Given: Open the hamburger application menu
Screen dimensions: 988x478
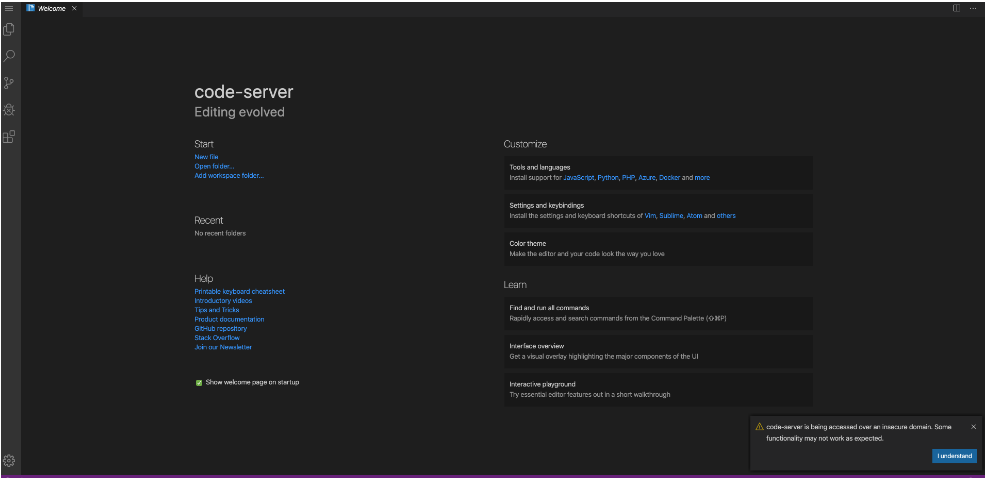Looking at the screenshot, I should (9, 8).
